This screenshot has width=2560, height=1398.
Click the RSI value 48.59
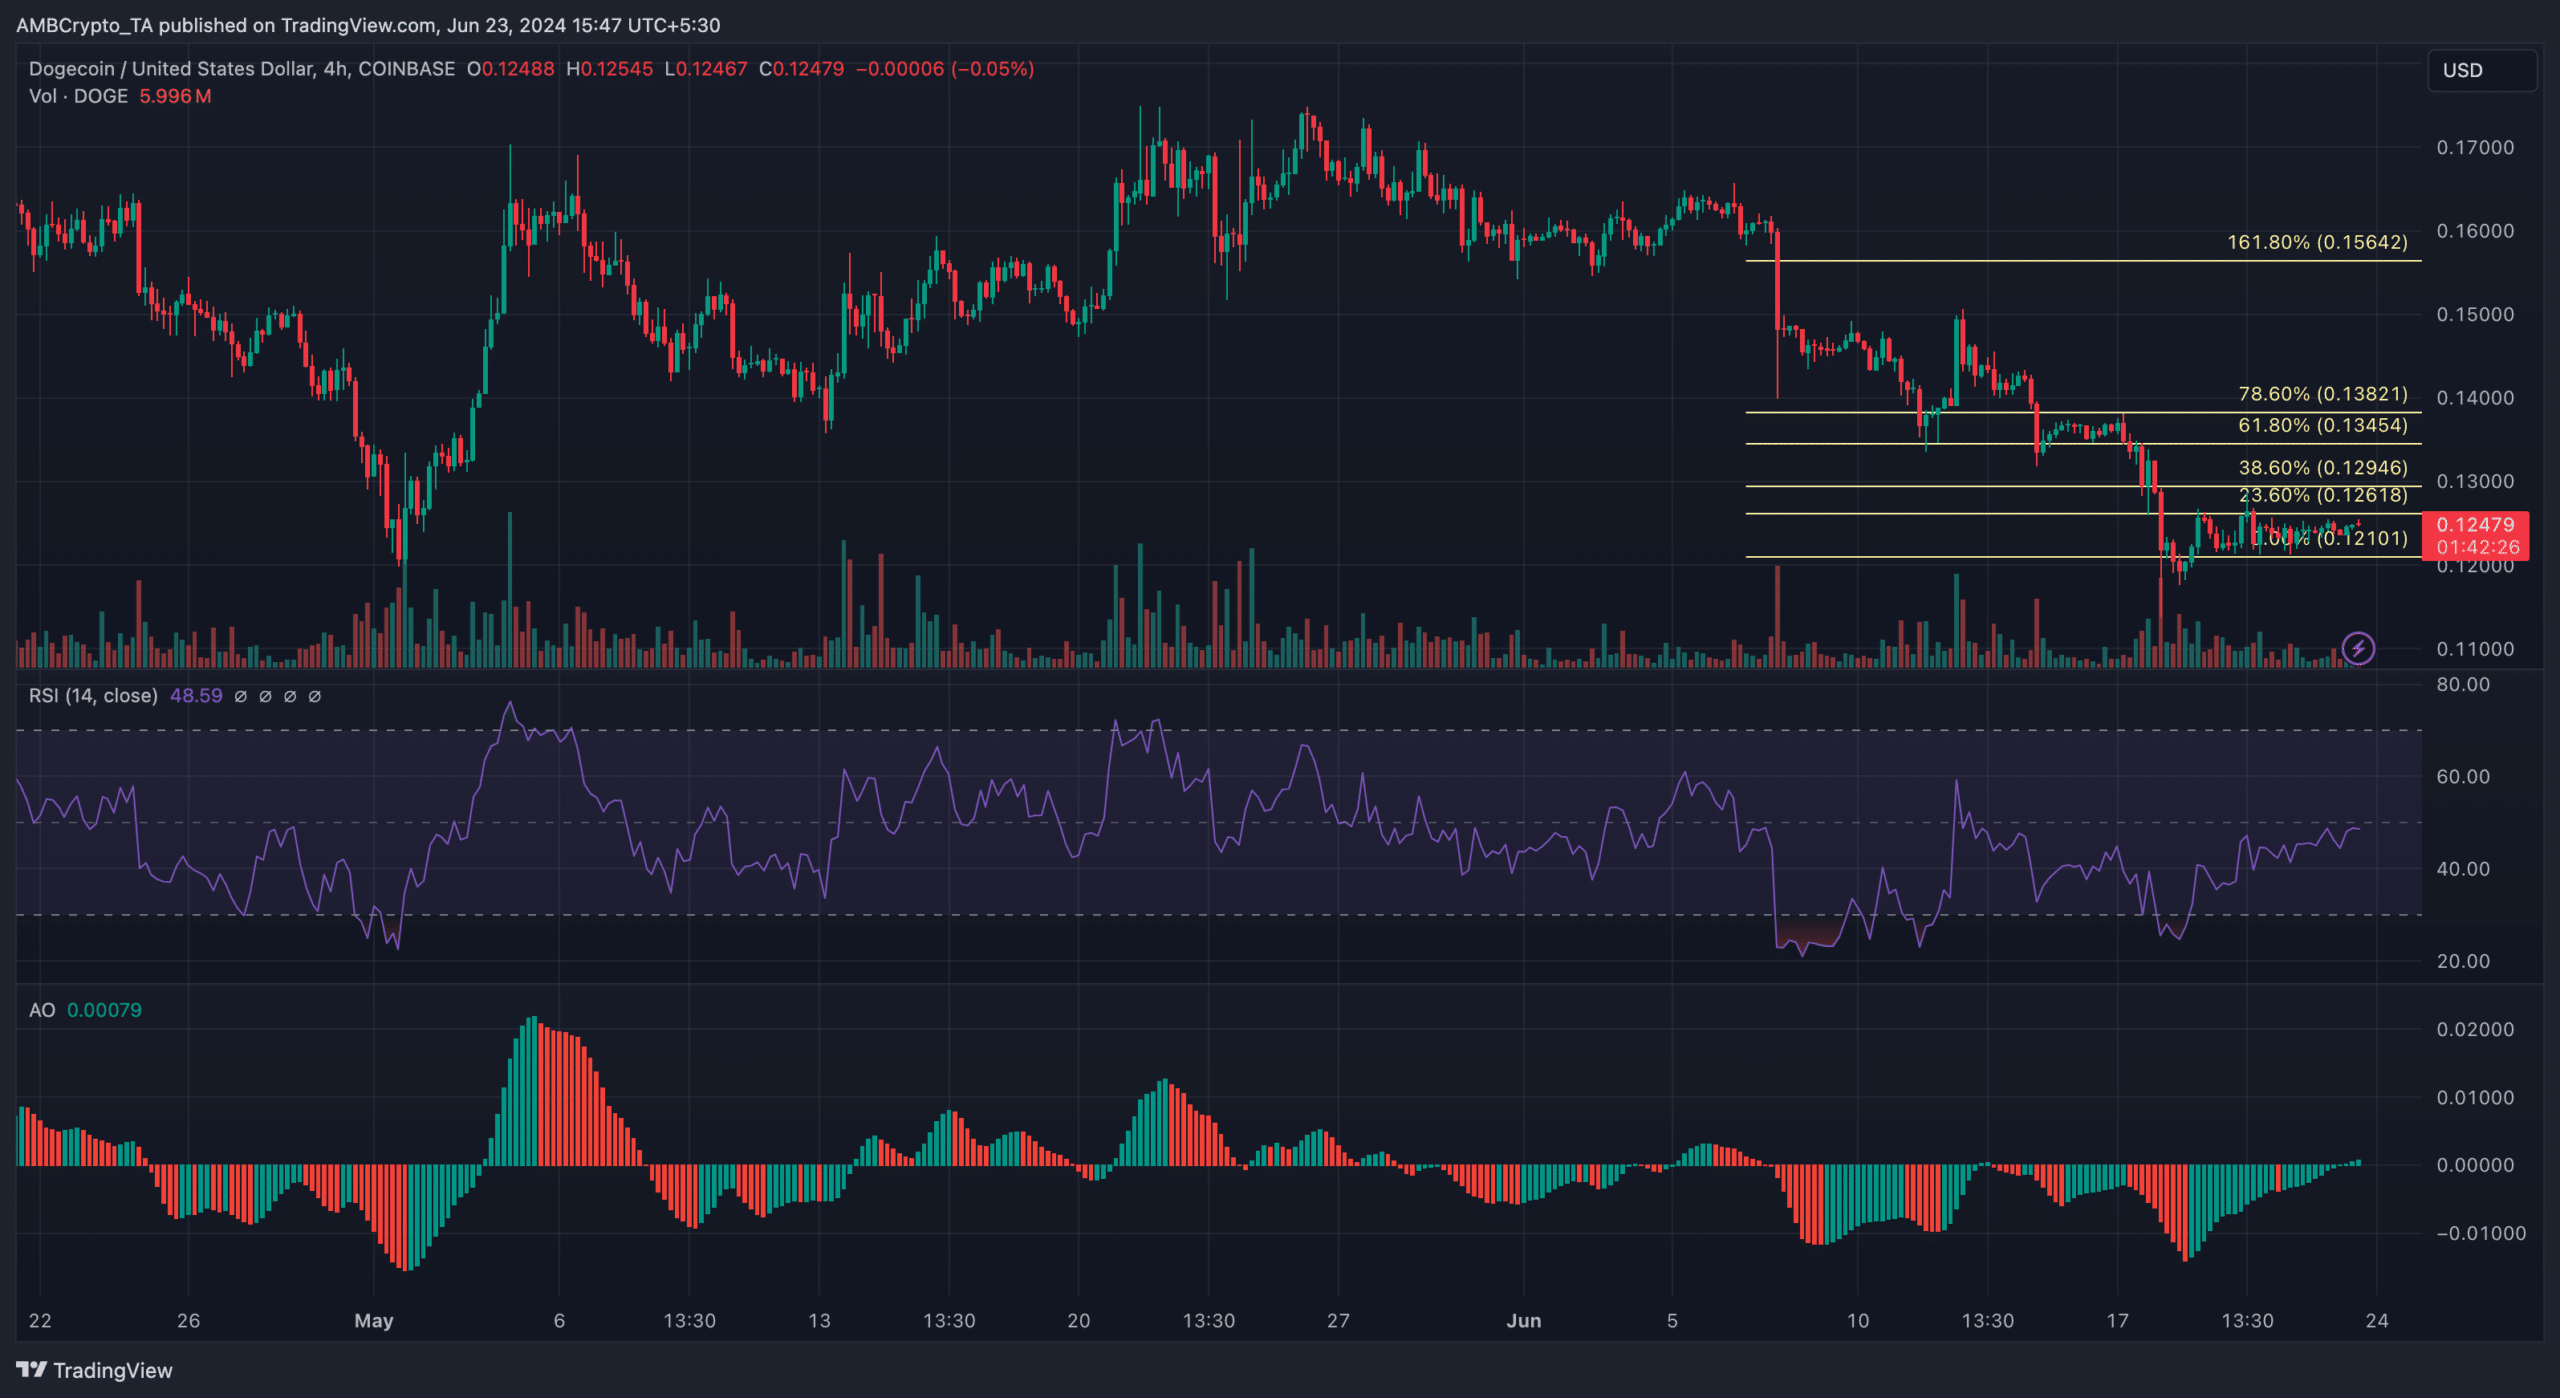tap(196, 695)
